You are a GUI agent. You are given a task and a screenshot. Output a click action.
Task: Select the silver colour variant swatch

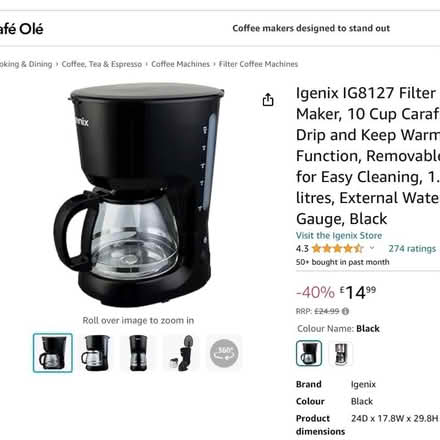tap(341, 353)
